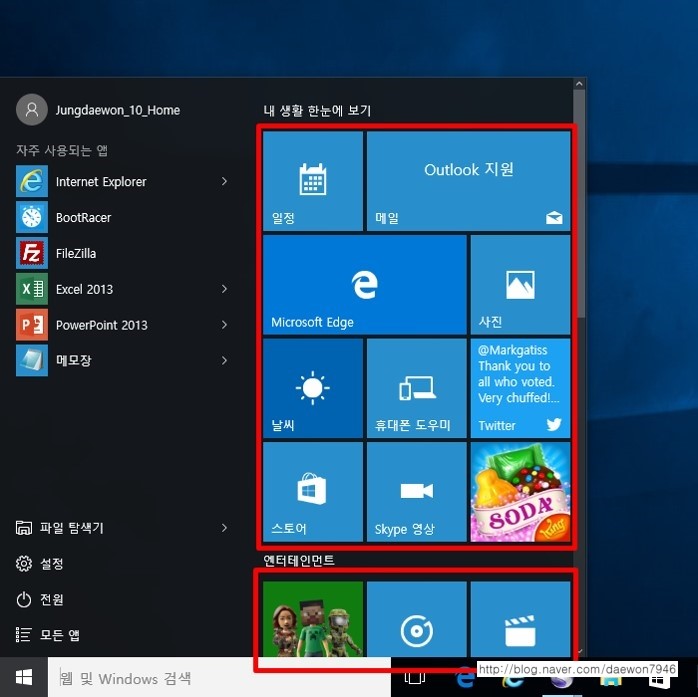Open the 날씨 weather tile

coord(312,388)
